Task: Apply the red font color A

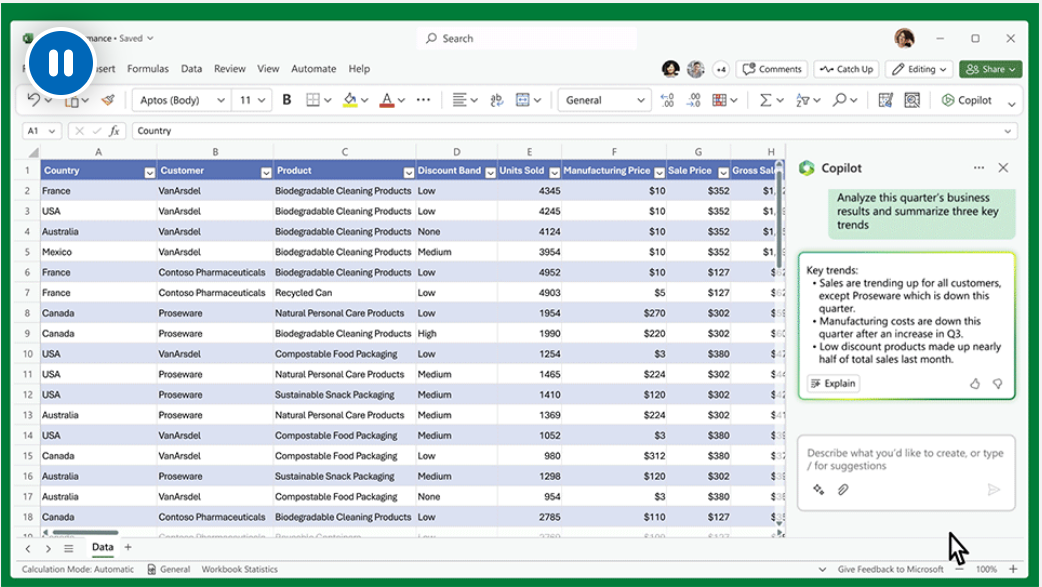Action: click(x=387, y=100)
